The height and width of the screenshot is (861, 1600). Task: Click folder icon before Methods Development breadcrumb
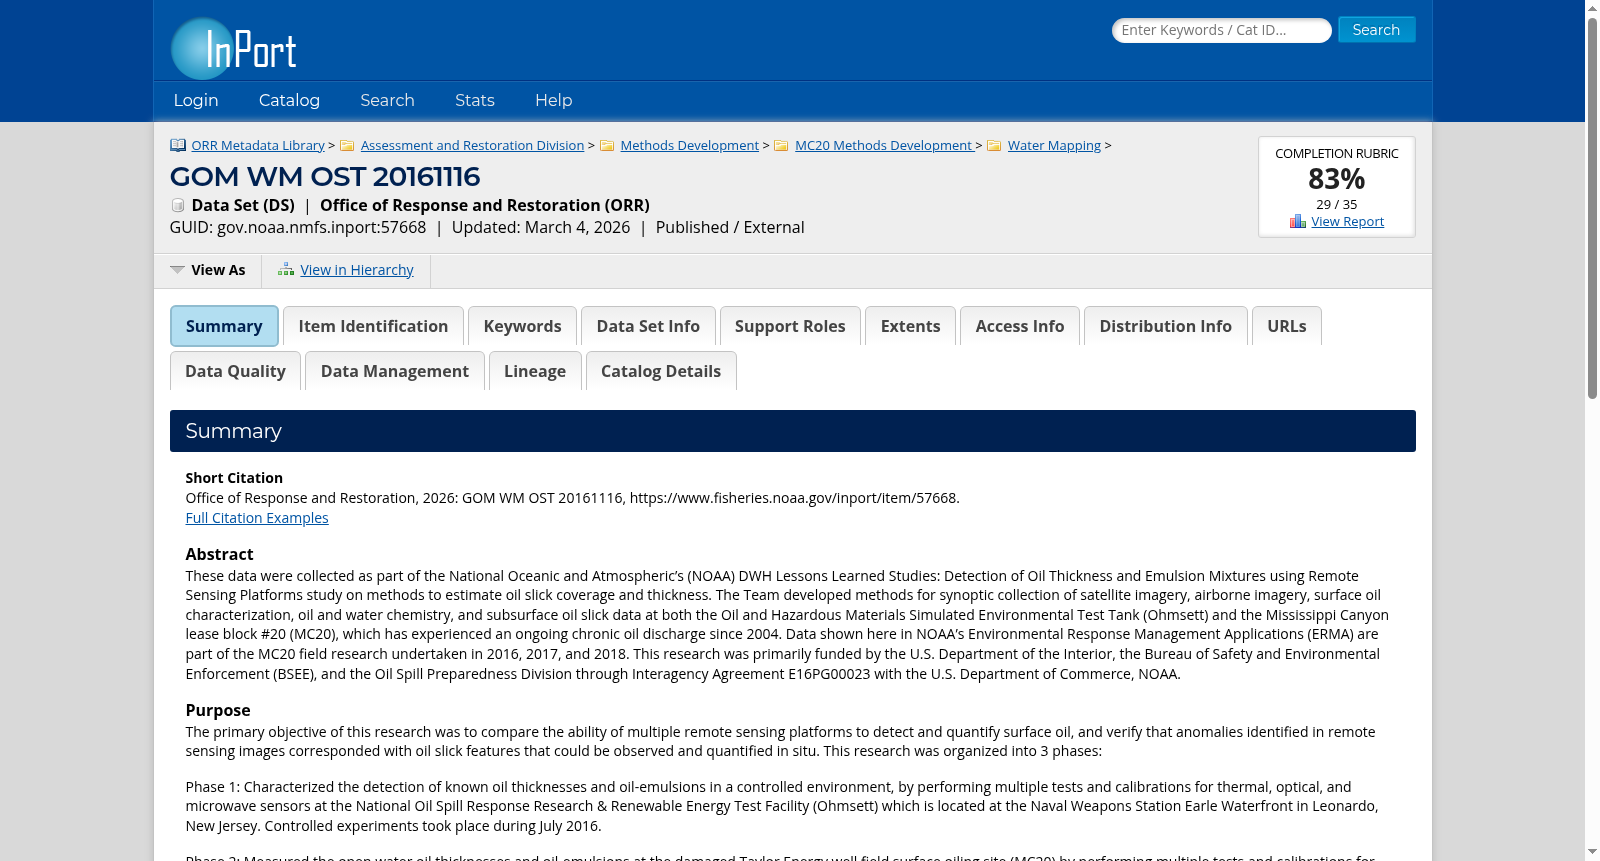607,146
